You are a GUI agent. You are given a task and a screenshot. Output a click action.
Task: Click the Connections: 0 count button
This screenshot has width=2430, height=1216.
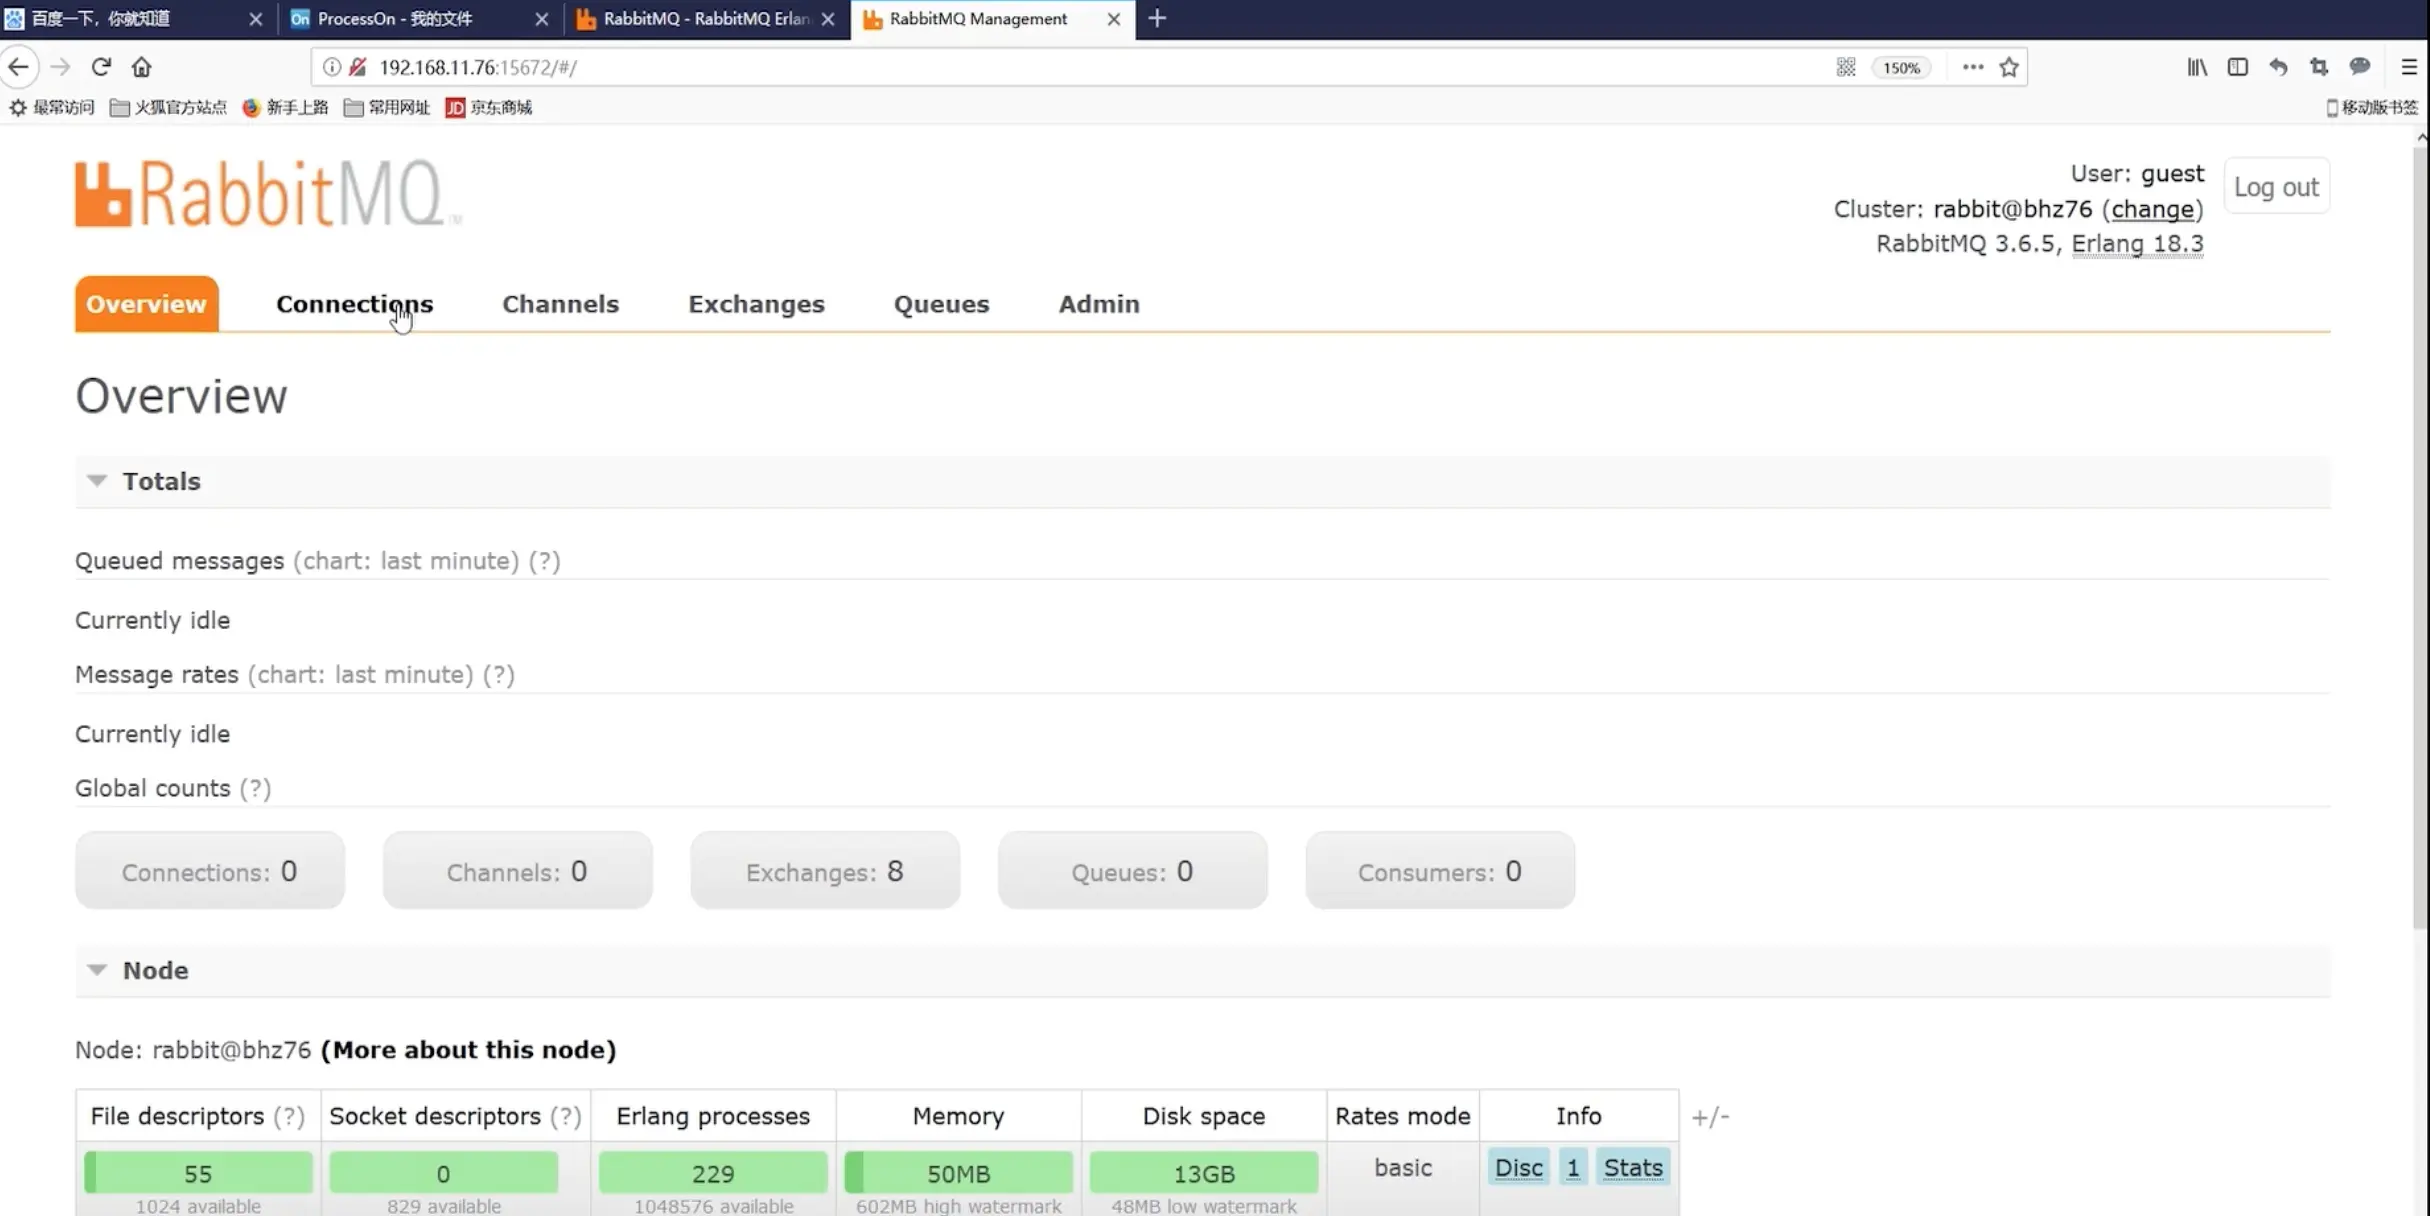click(210, 871)
